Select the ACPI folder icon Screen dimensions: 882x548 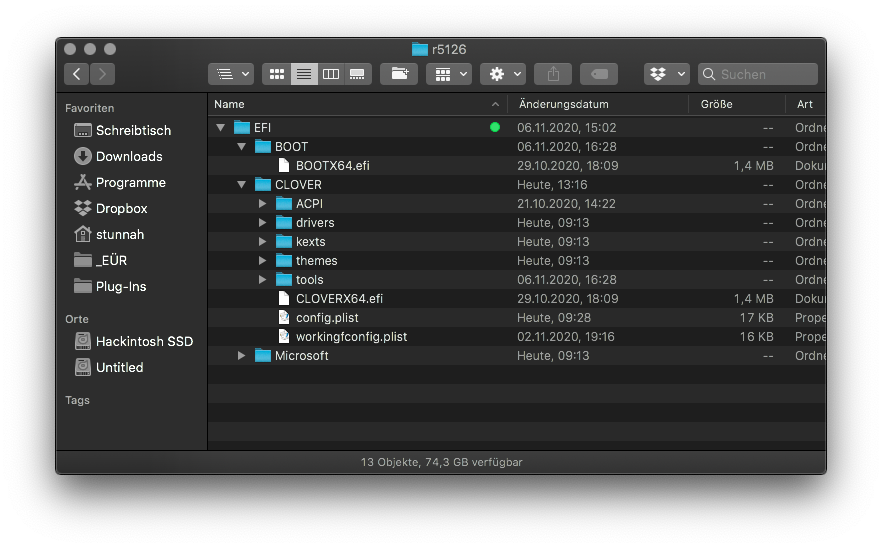click(x=284, y=204)
